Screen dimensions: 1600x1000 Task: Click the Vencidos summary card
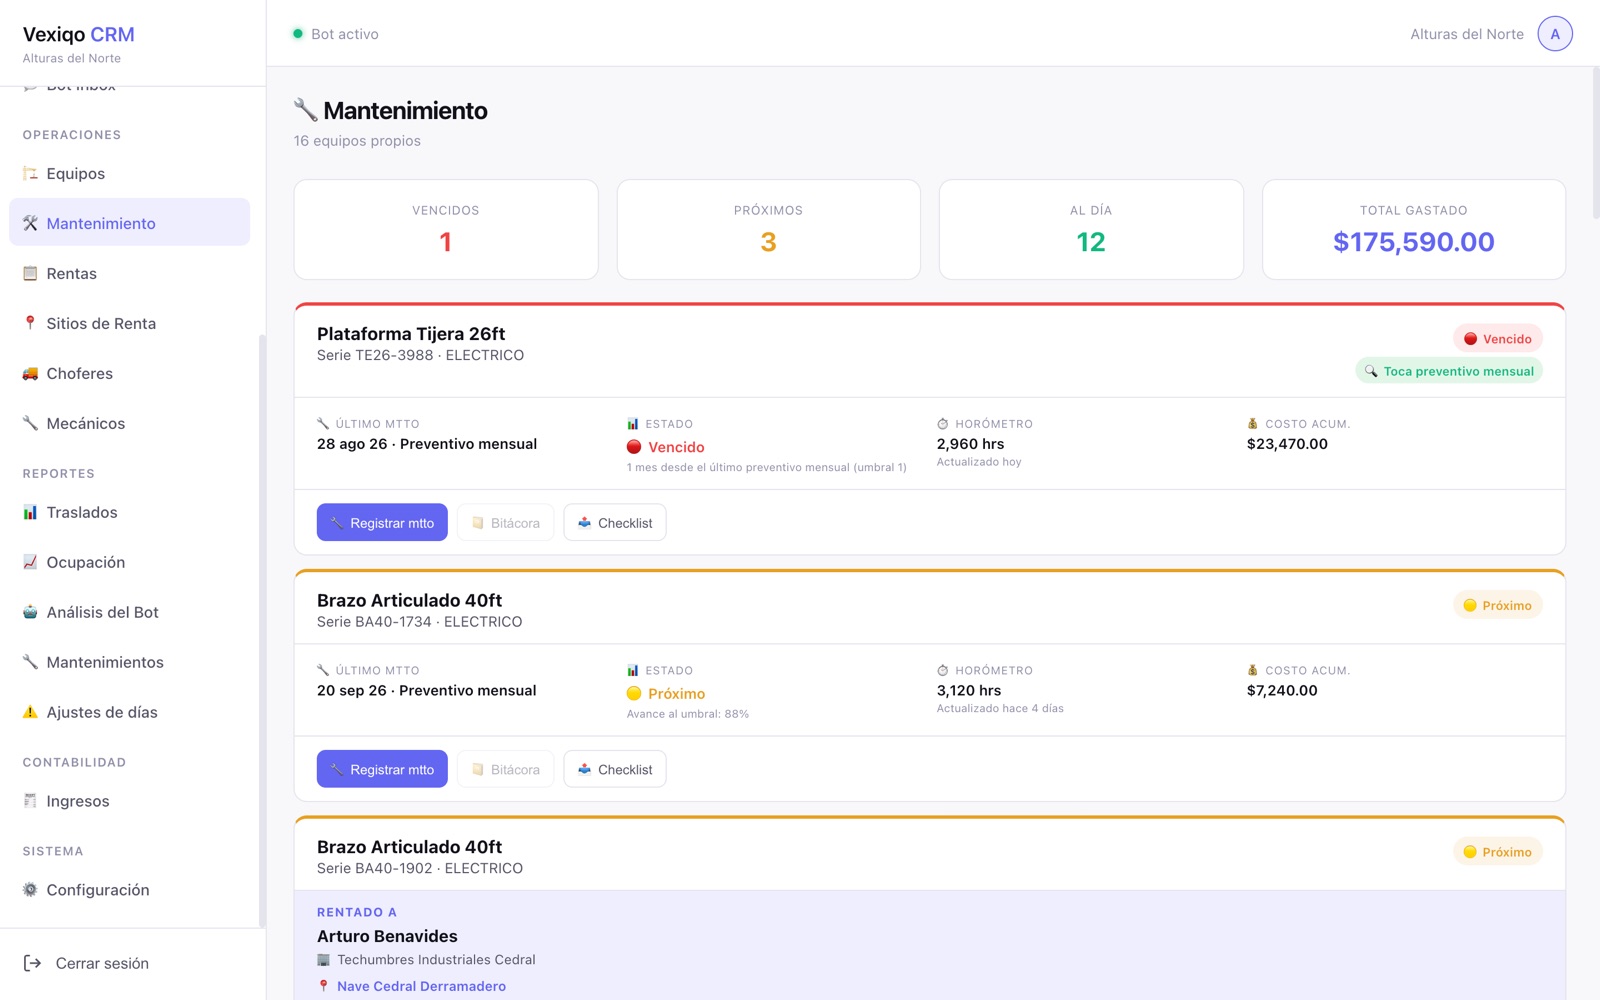pos(446,229)
